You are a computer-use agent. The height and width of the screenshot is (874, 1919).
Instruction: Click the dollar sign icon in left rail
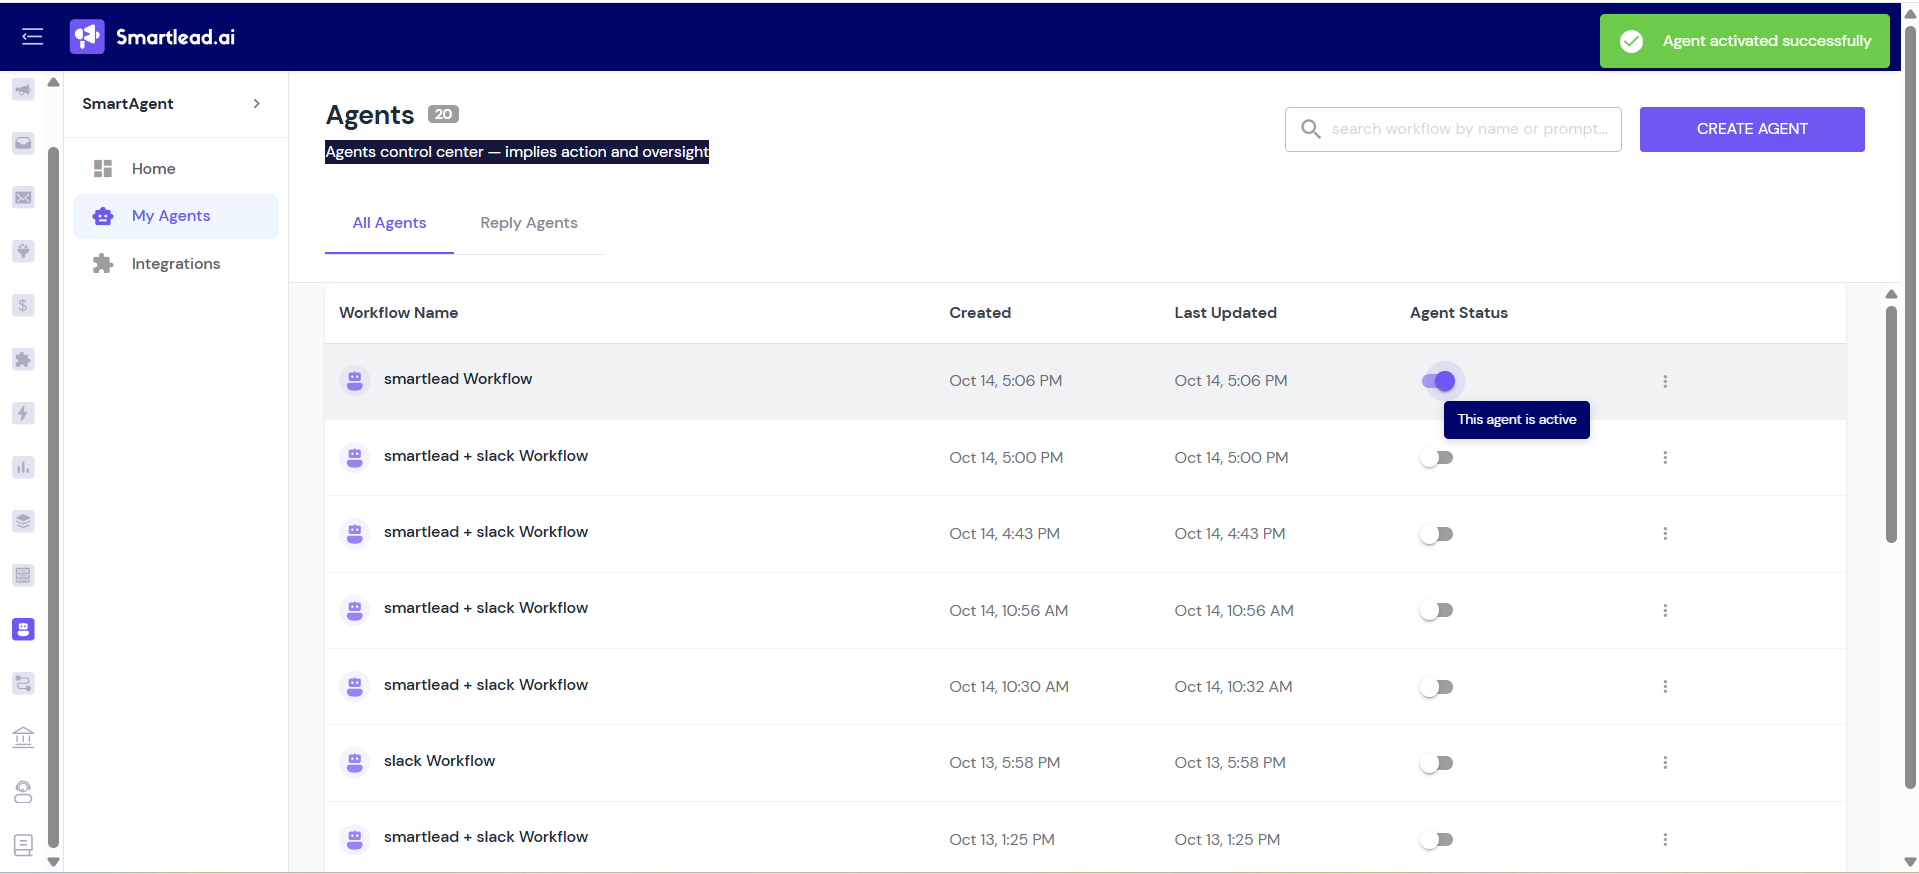[x=23, y=305]
